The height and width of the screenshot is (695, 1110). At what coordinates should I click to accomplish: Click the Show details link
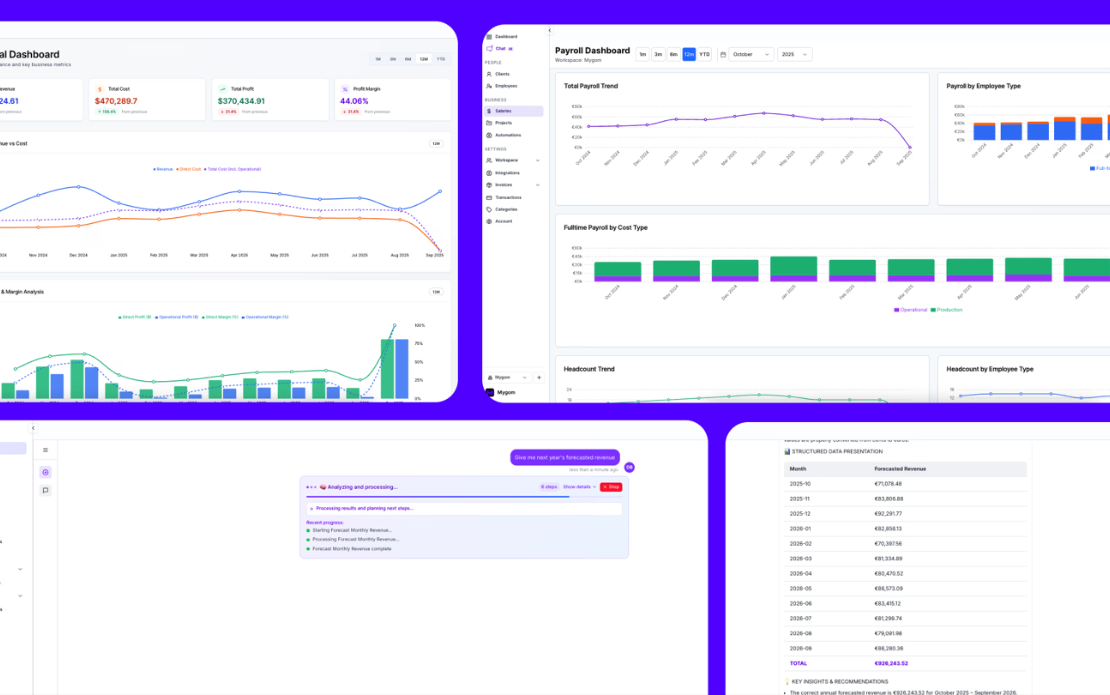(x=578, y=486)
